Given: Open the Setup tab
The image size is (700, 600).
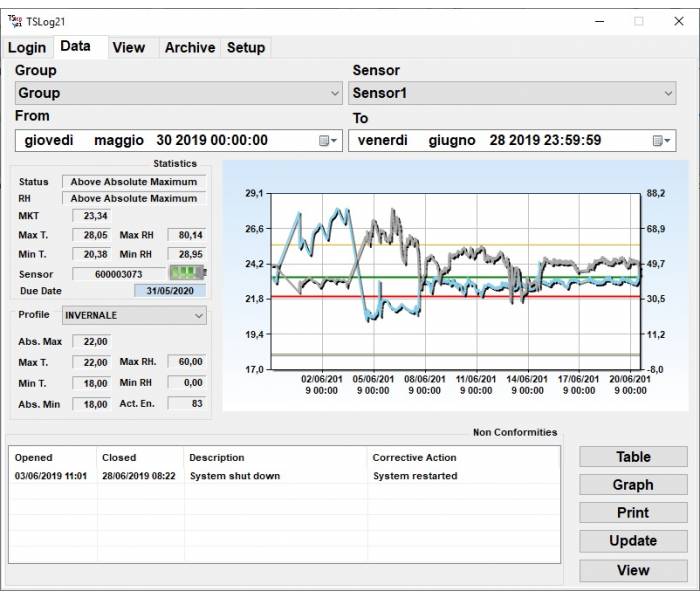Looking at the screenshot, I should [246, 47].
